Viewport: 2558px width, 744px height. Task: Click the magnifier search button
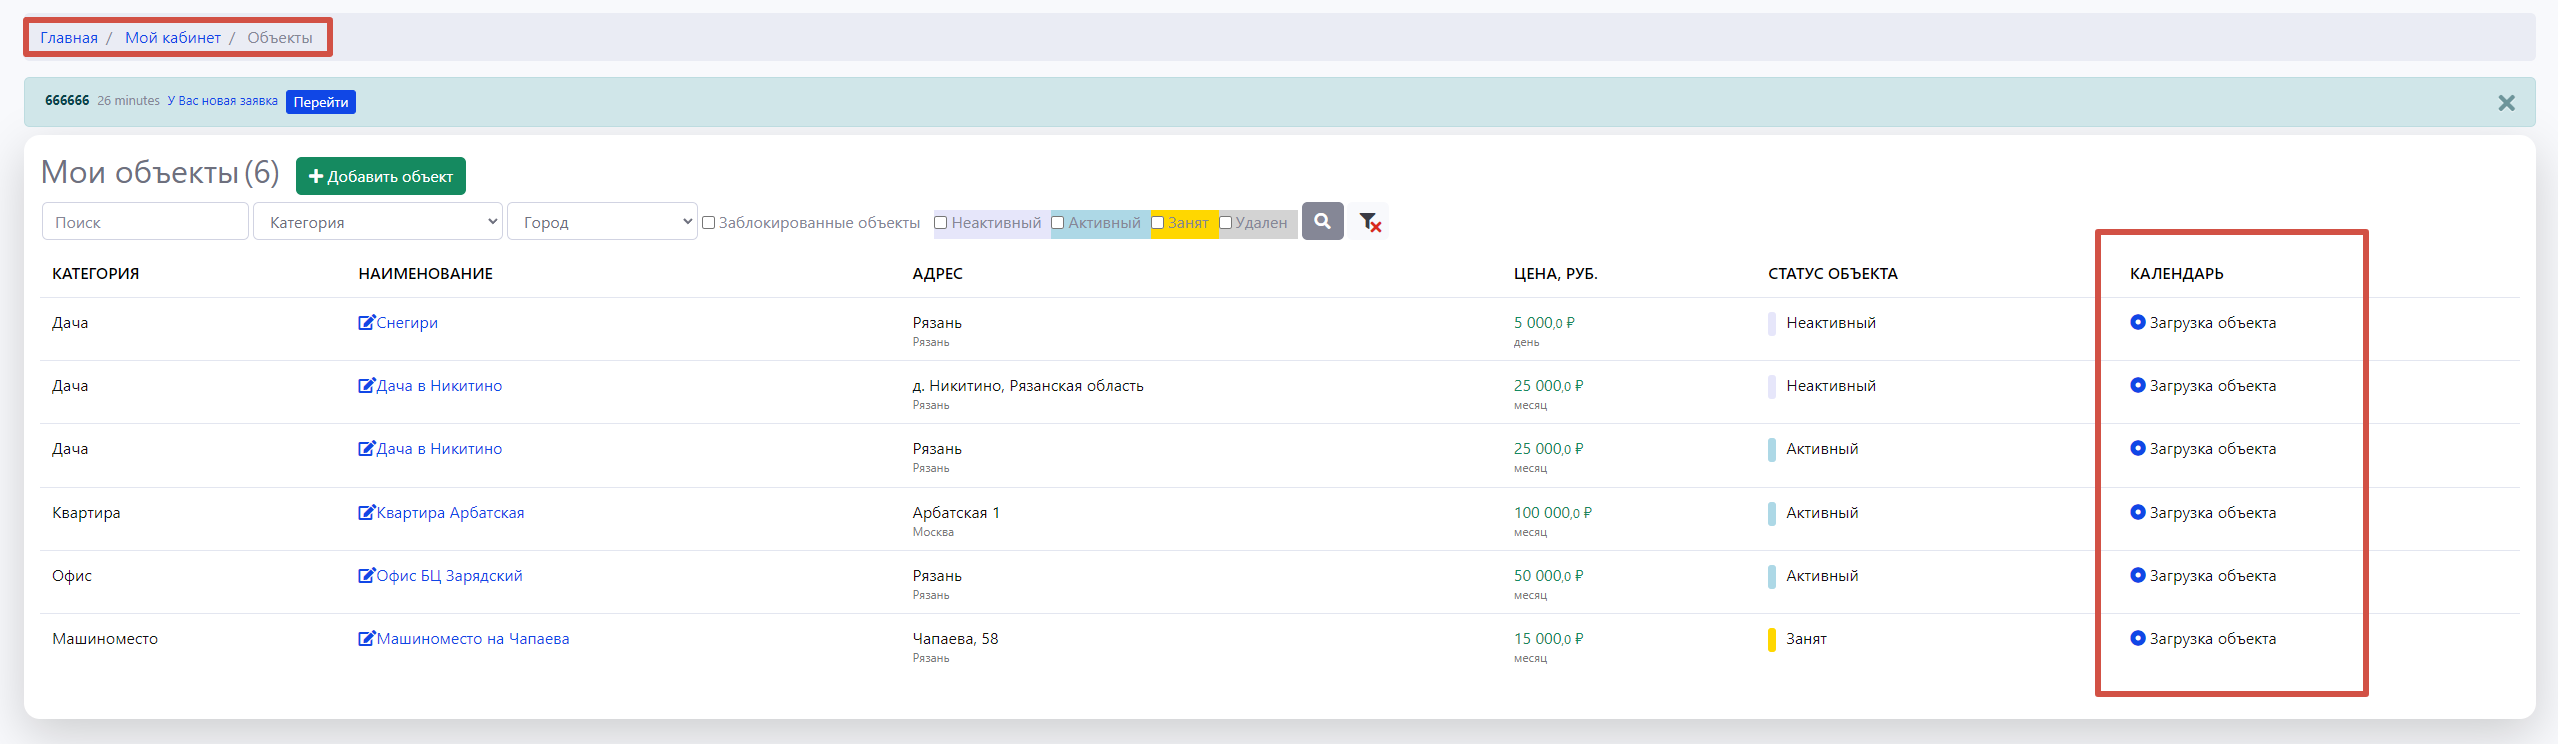pyautogui.click(x=1322, y=221)
